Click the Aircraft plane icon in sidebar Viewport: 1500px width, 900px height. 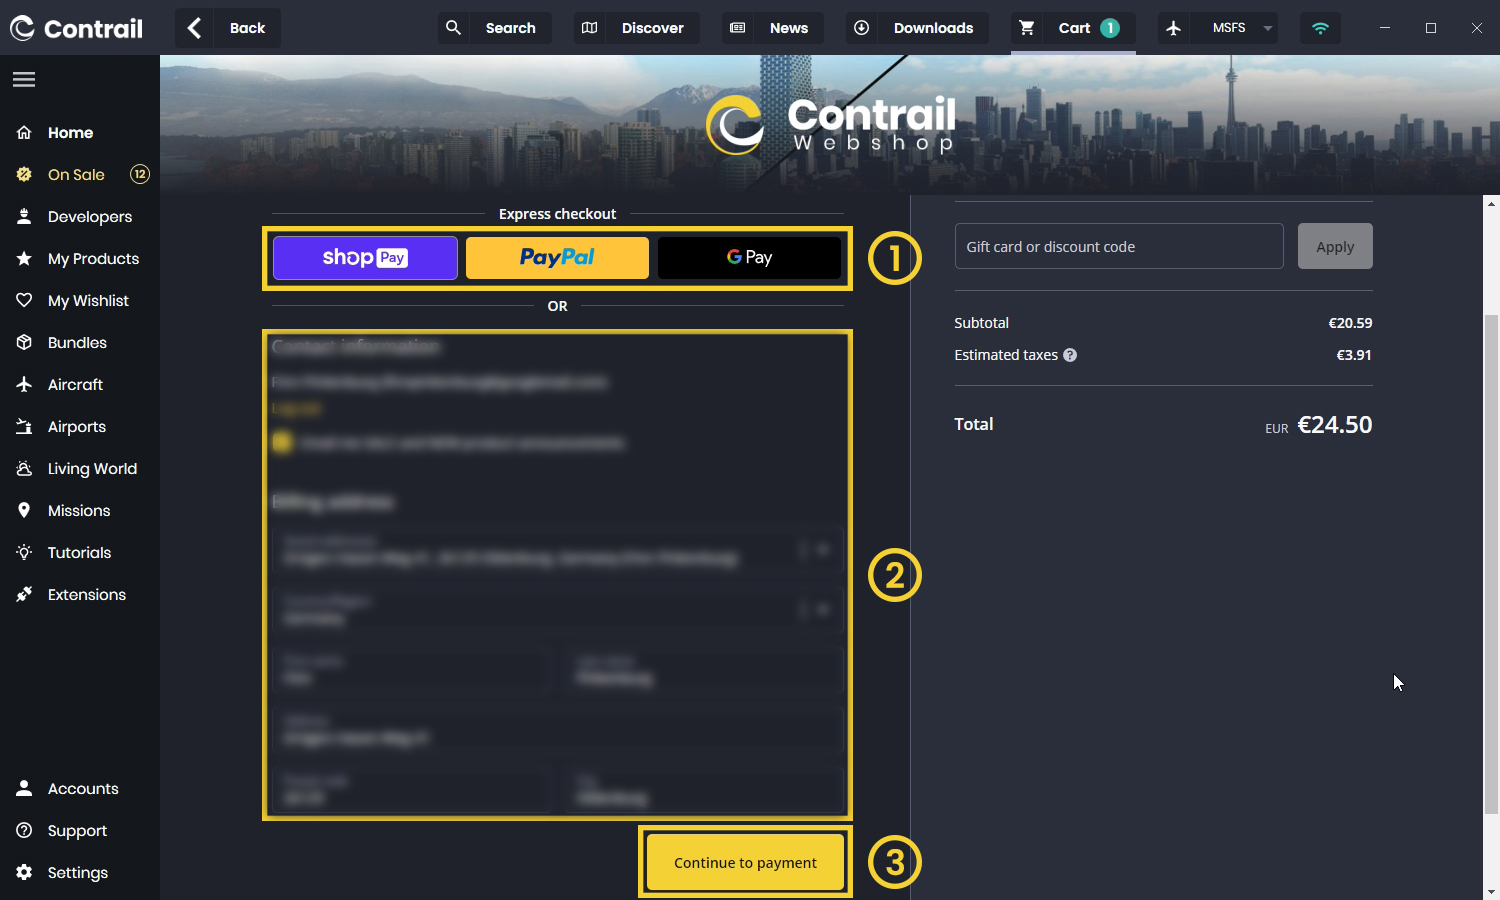24,384
